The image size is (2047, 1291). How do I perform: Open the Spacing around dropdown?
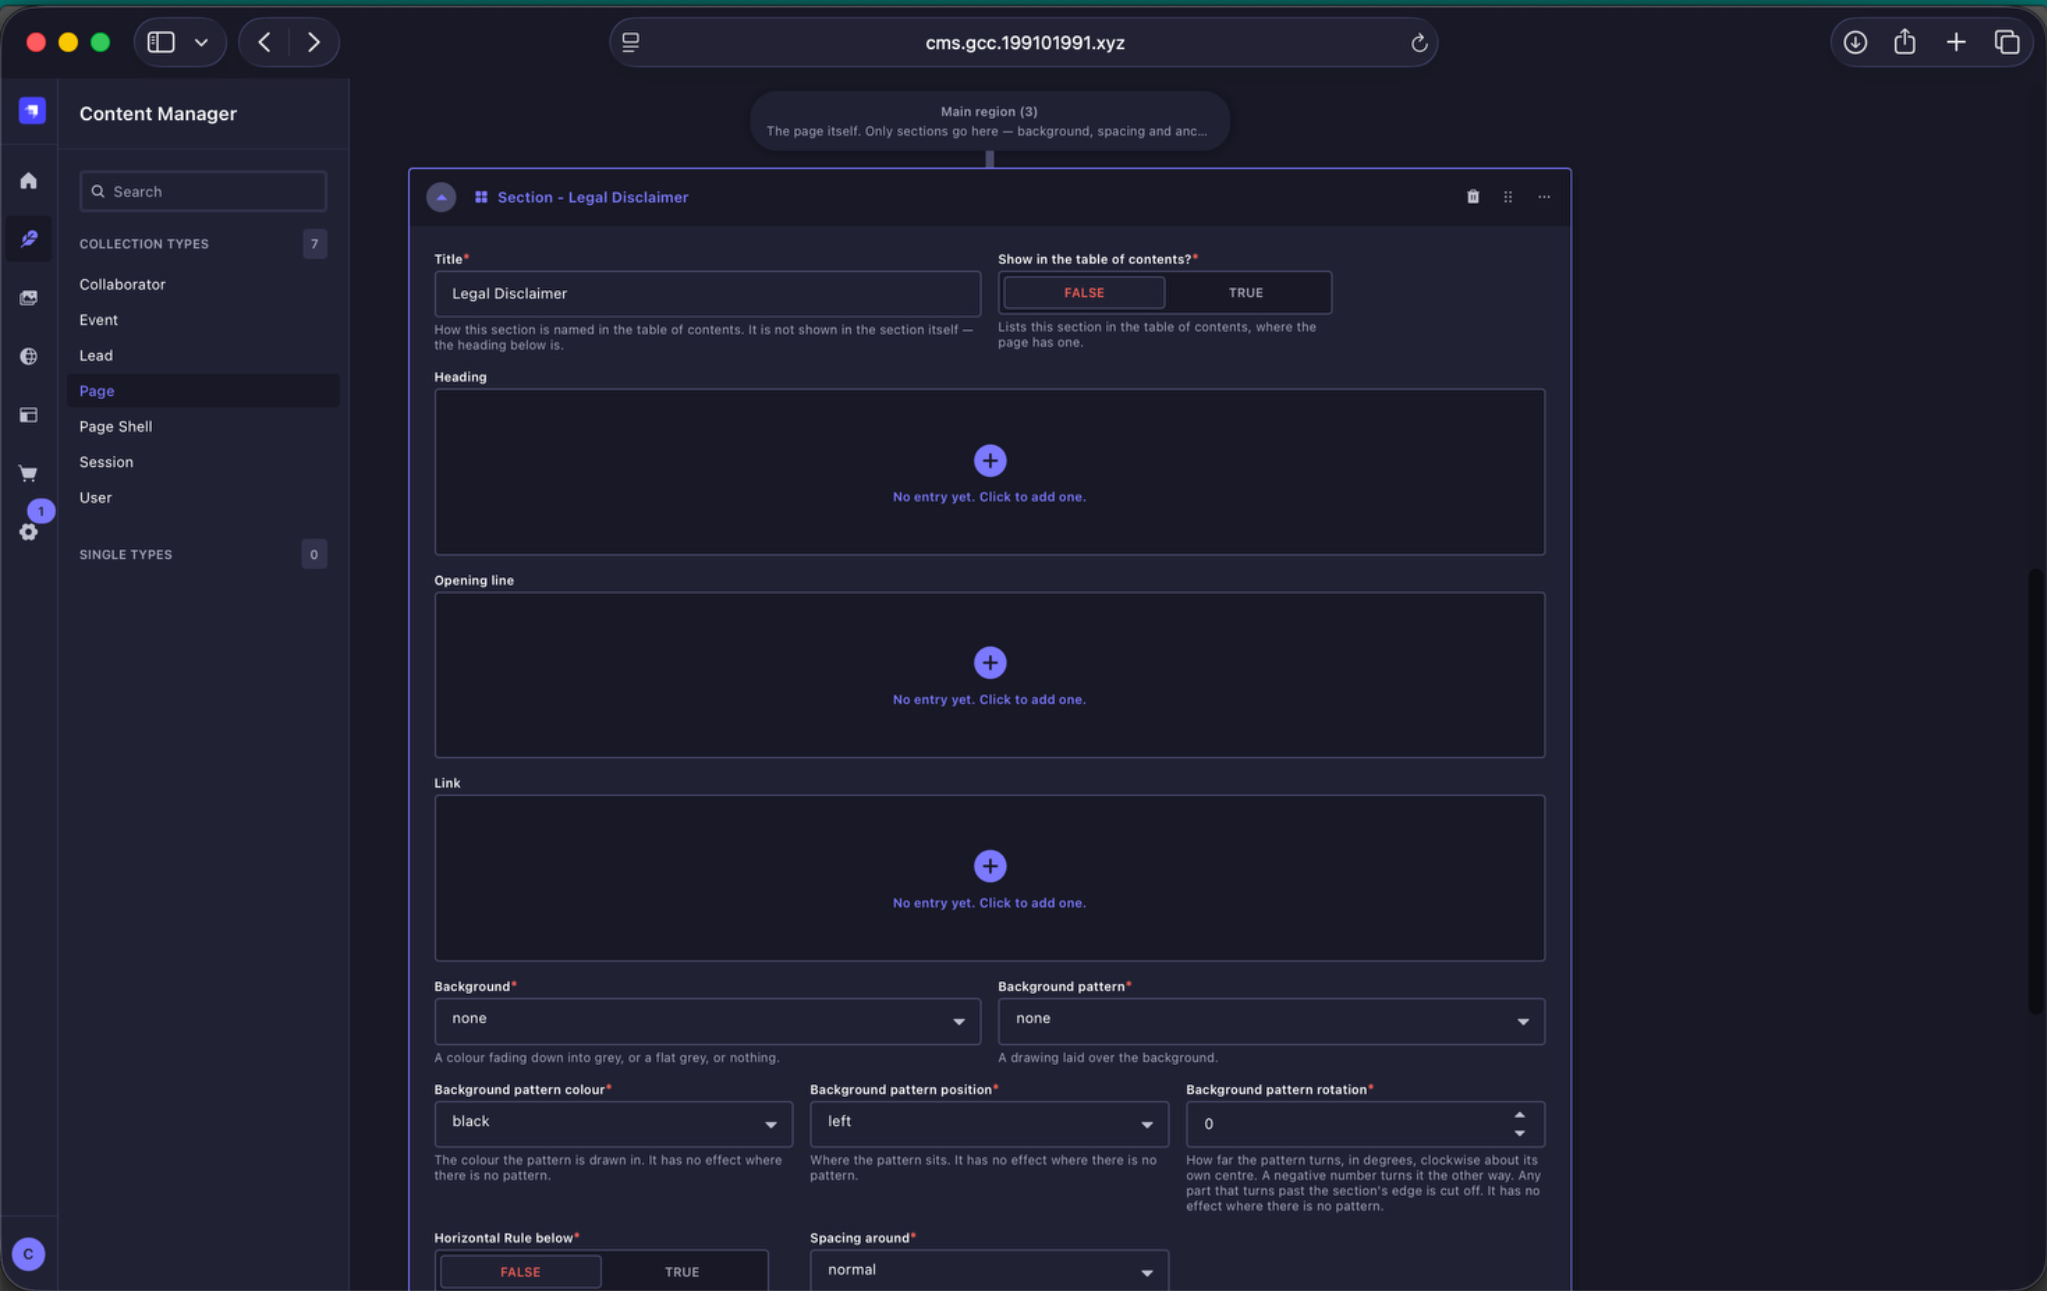(989, 1271)
